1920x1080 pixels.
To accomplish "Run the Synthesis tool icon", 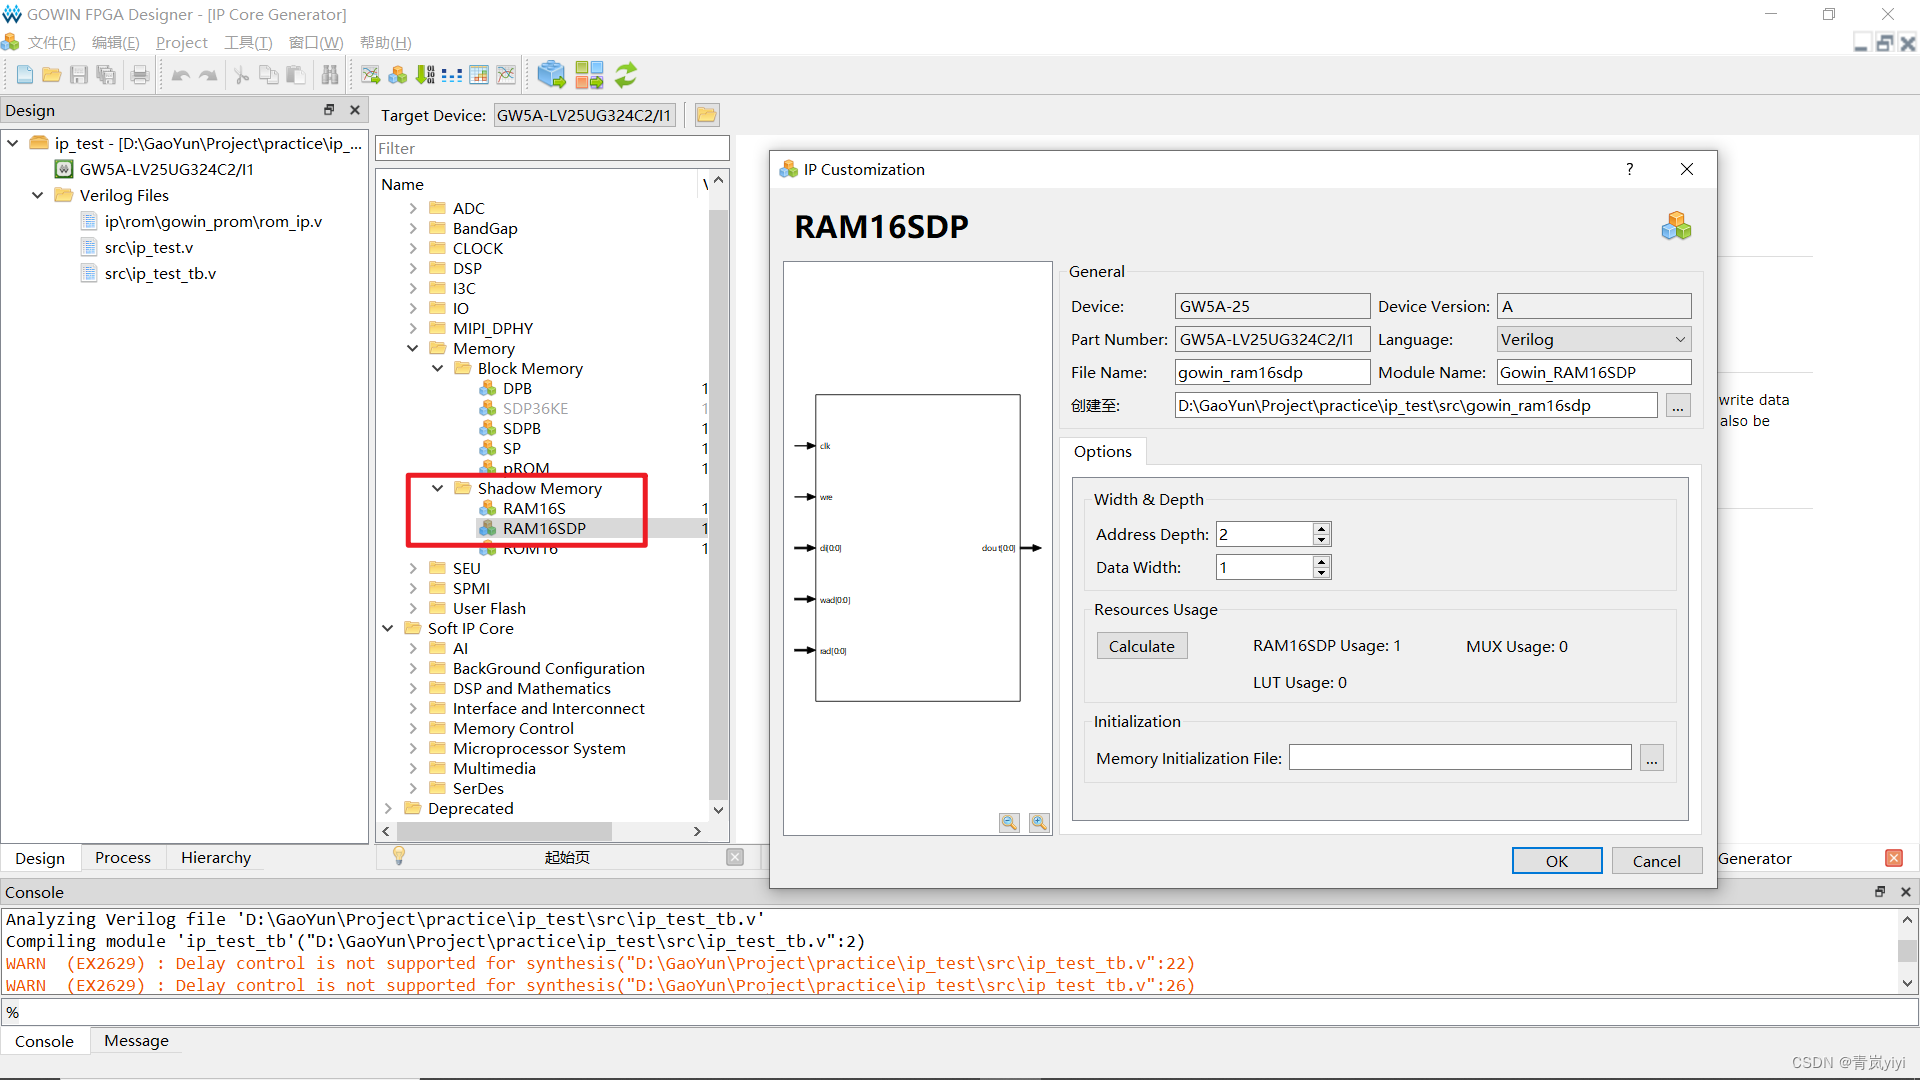I will click(370, 74).
